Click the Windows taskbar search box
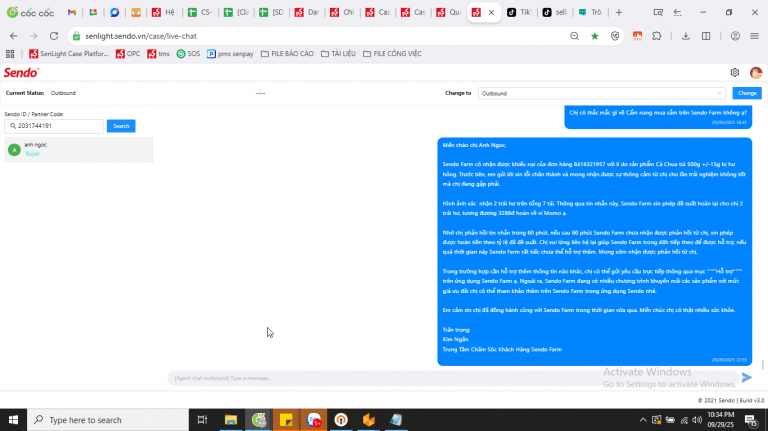This screenshot has width=768, height=431. click(x=108, y=420)
